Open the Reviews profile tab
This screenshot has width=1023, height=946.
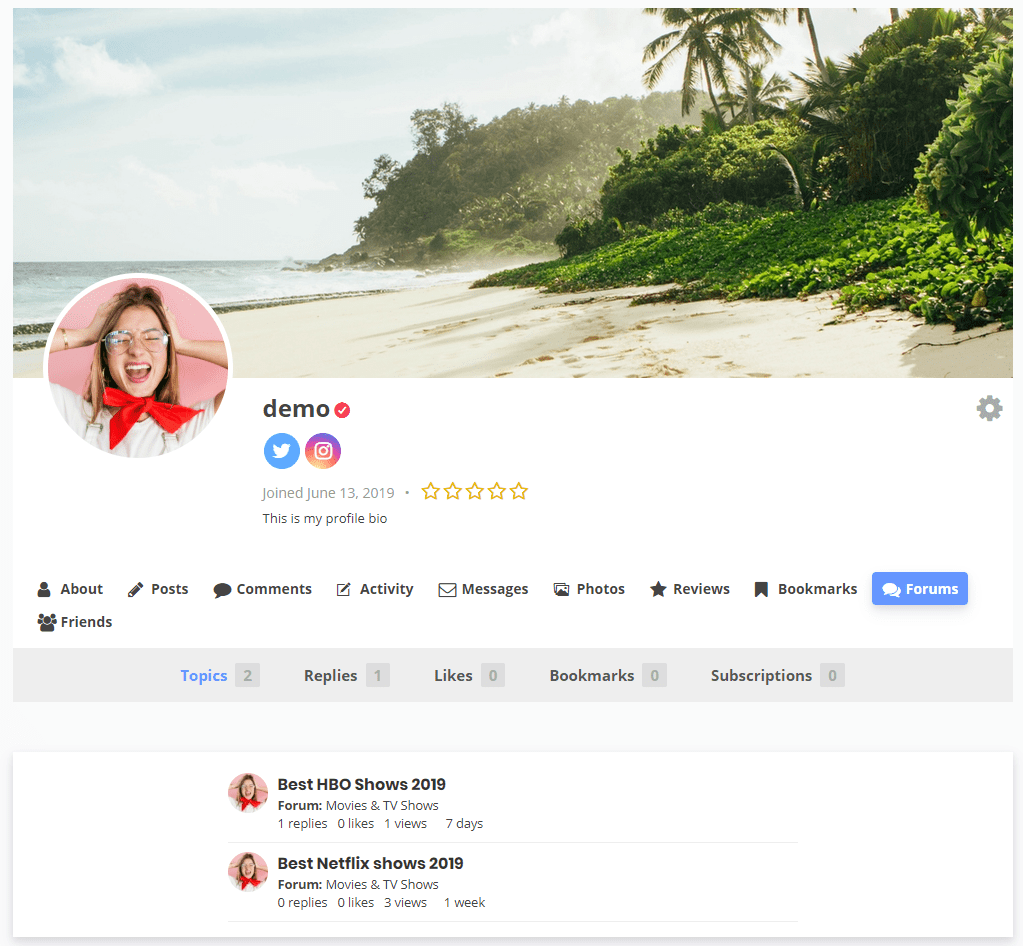click(690, 589)
